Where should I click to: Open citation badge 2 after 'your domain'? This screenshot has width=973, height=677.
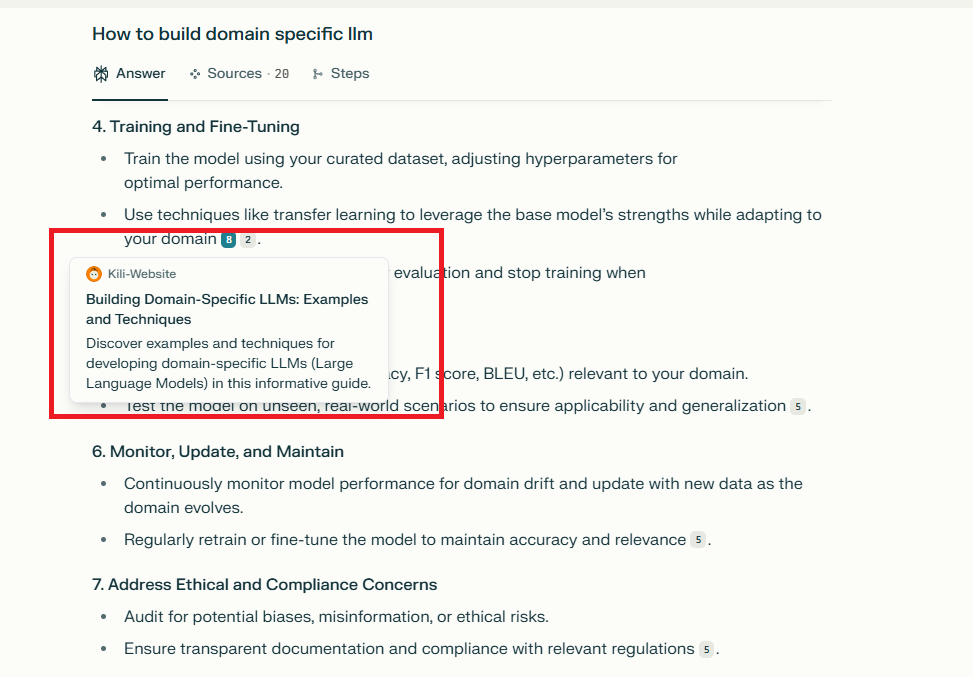248,240
